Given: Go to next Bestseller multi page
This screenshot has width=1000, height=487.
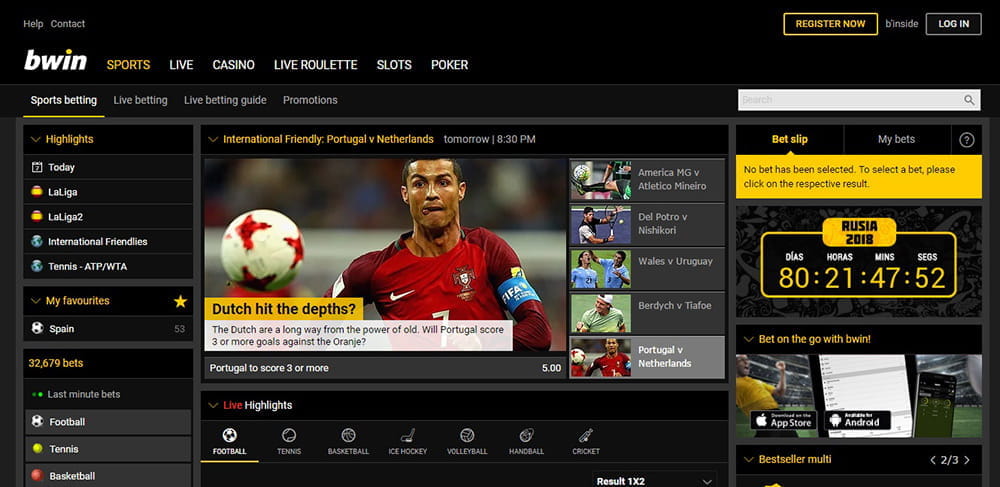Looking at the screenshot, I should click(x=967, y=460).
